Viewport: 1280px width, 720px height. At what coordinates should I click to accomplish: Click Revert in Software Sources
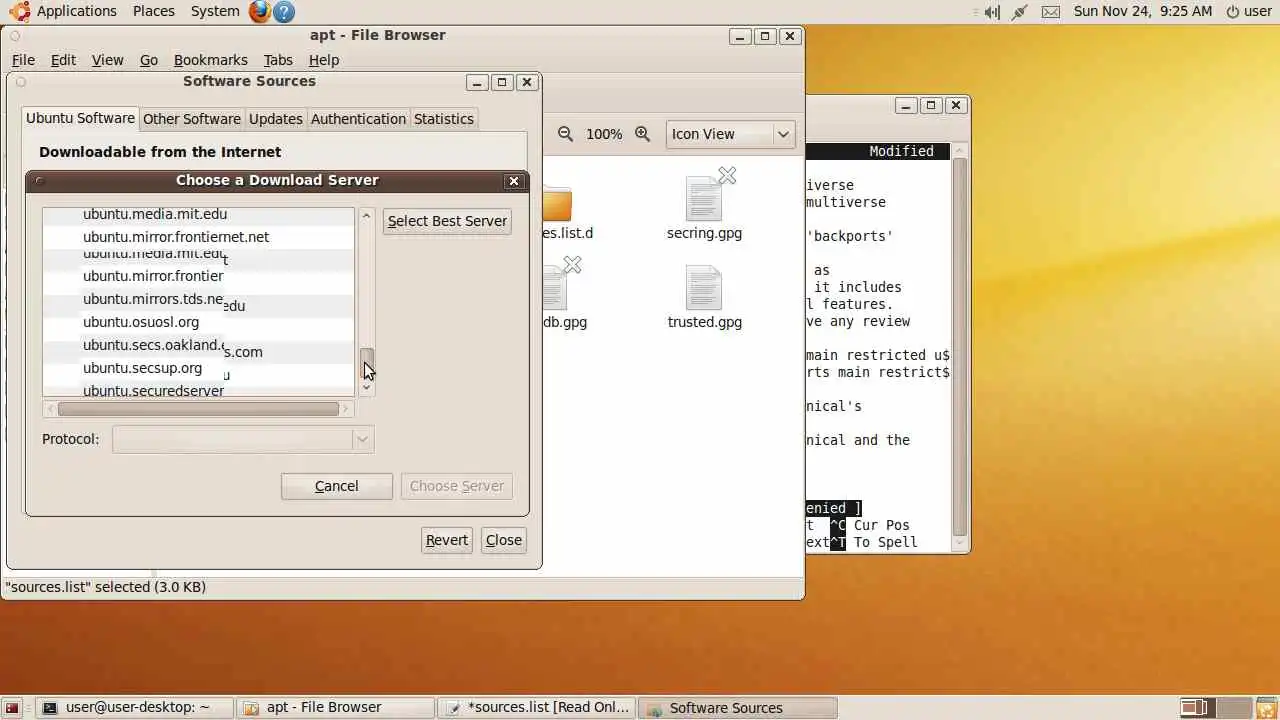click(447, 540)
